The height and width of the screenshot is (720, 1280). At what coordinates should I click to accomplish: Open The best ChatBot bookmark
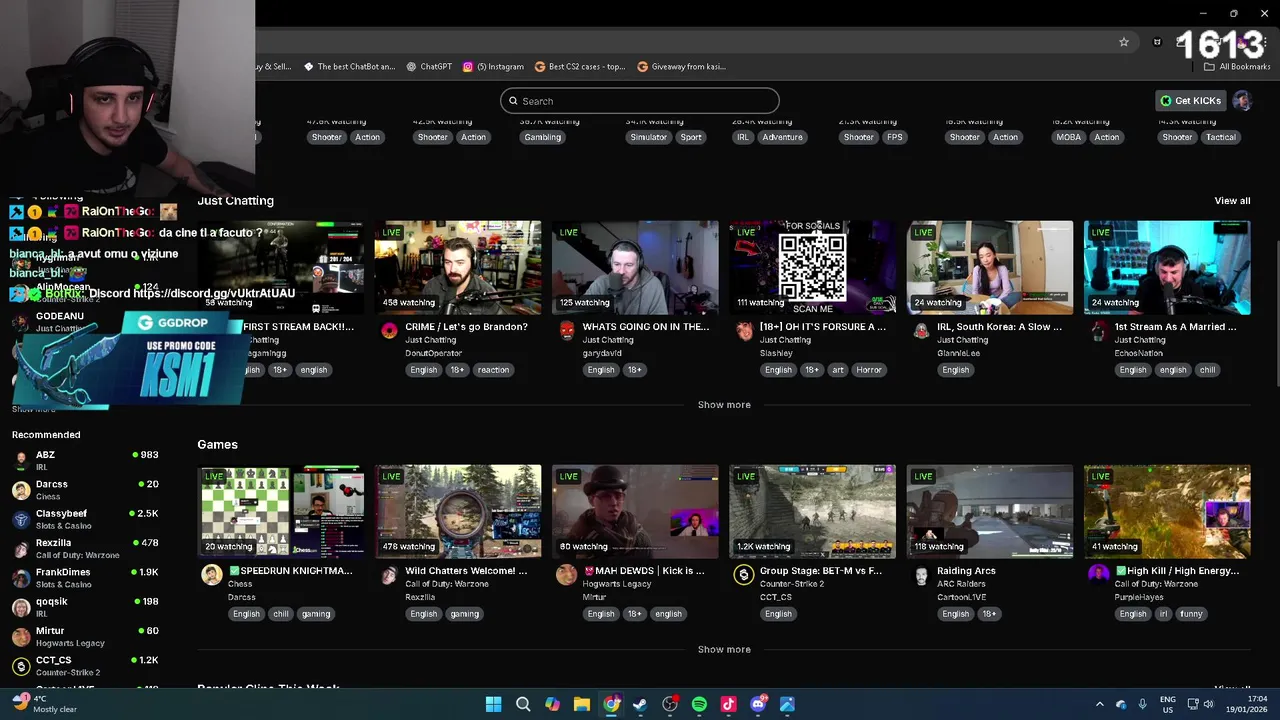(x=349, y=67)
